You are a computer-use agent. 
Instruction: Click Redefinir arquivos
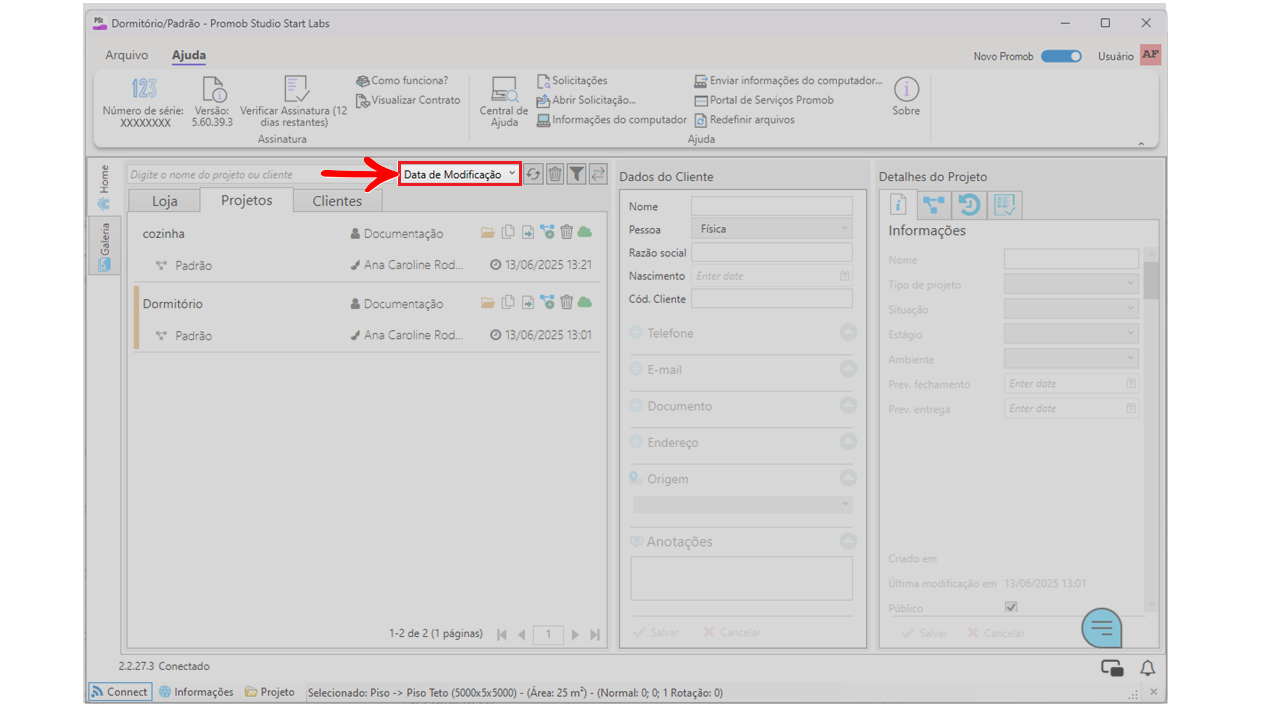(745, 120)
